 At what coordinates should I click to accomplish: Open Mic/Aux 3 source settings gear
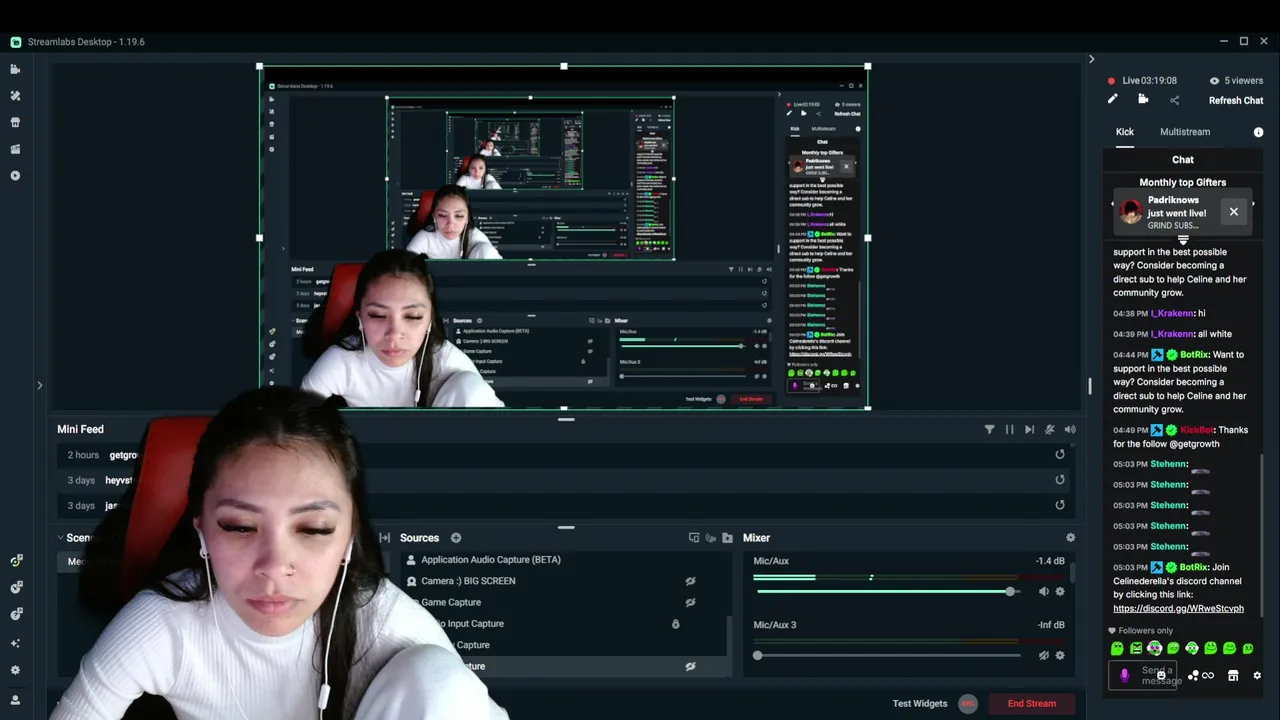pos(1060,655)
